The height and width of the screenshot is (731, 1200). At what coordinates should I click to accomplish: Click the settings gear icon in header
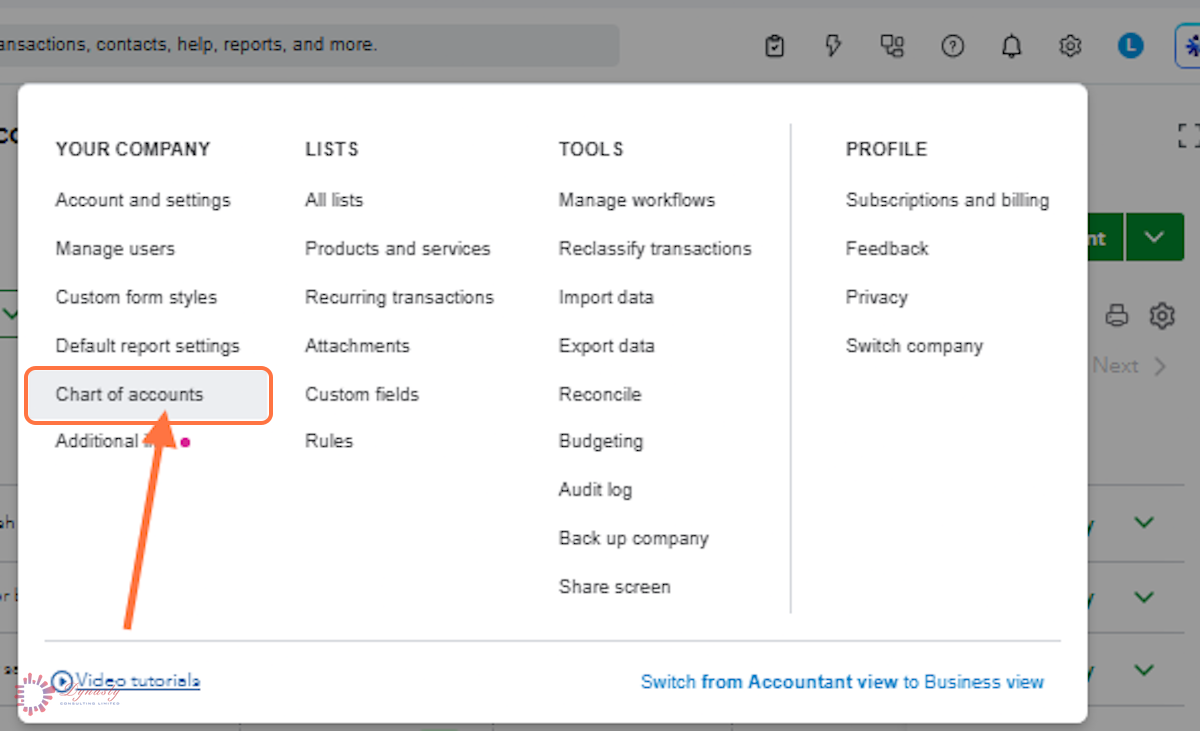[1071, 46]
